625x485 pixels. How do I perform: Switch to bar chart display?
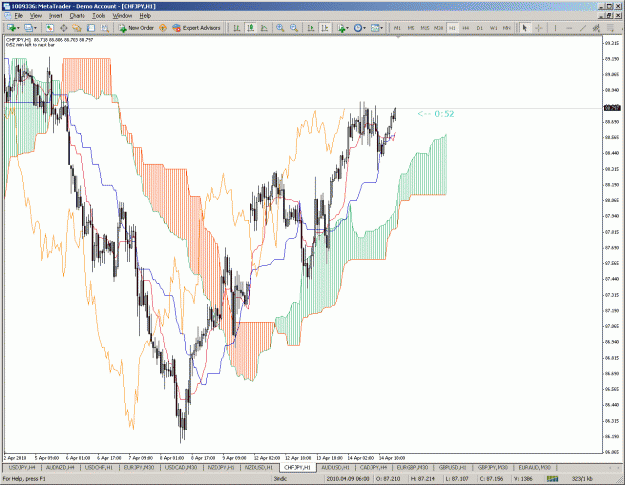pyautogui.click(x=237, y=28)
